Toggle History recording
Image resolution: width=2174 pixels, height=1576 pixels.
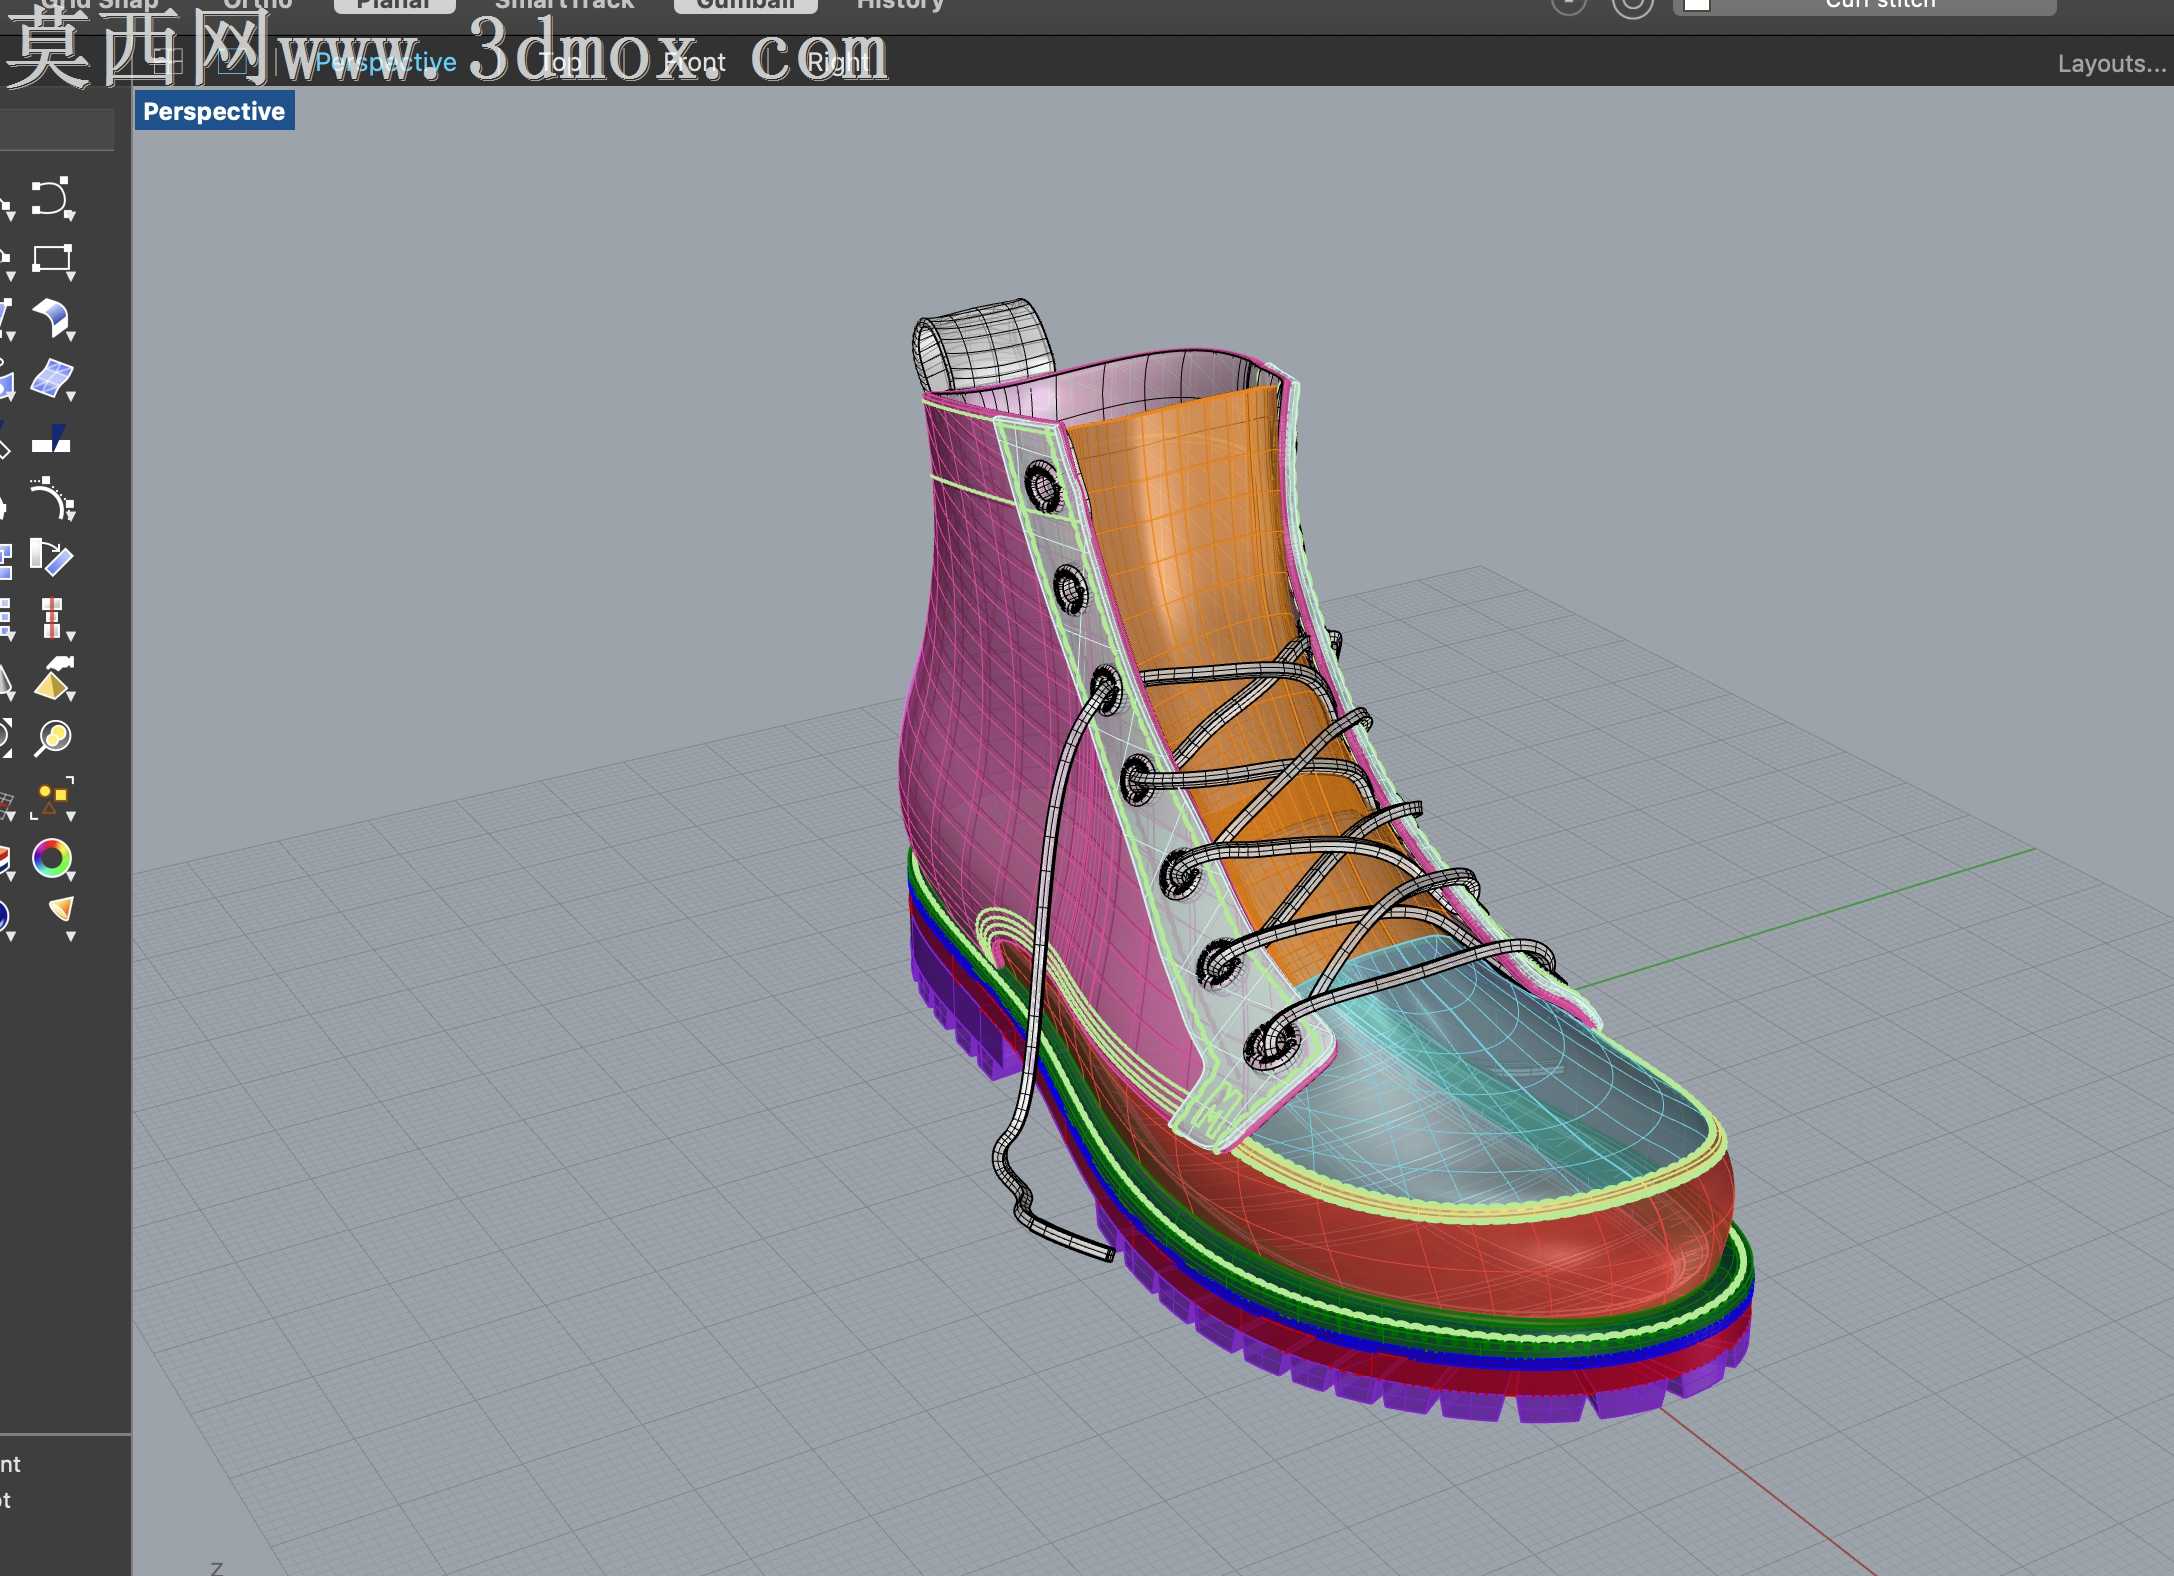click(x=900, y=5)
